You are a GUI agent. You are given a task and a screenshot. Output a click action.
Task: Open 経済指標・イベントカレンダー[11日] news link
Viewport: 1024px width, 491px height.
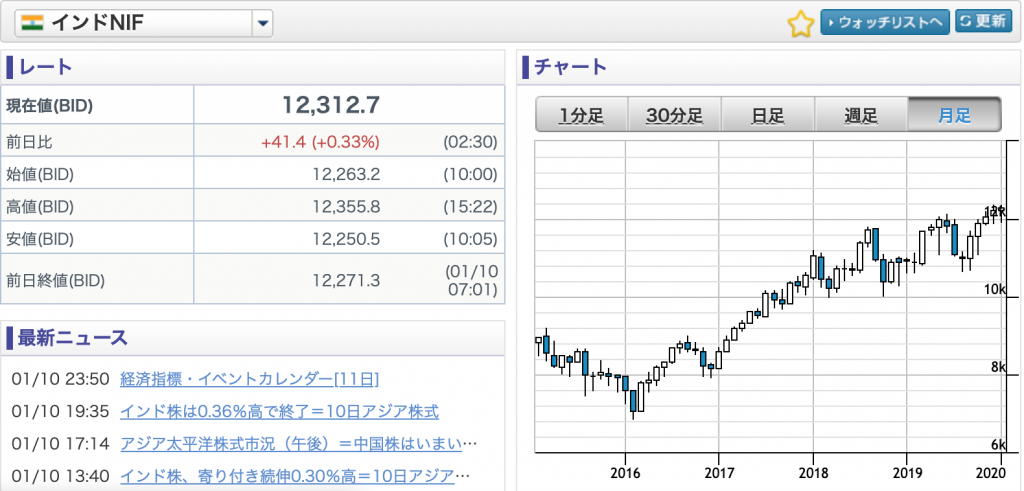[249, 379]
